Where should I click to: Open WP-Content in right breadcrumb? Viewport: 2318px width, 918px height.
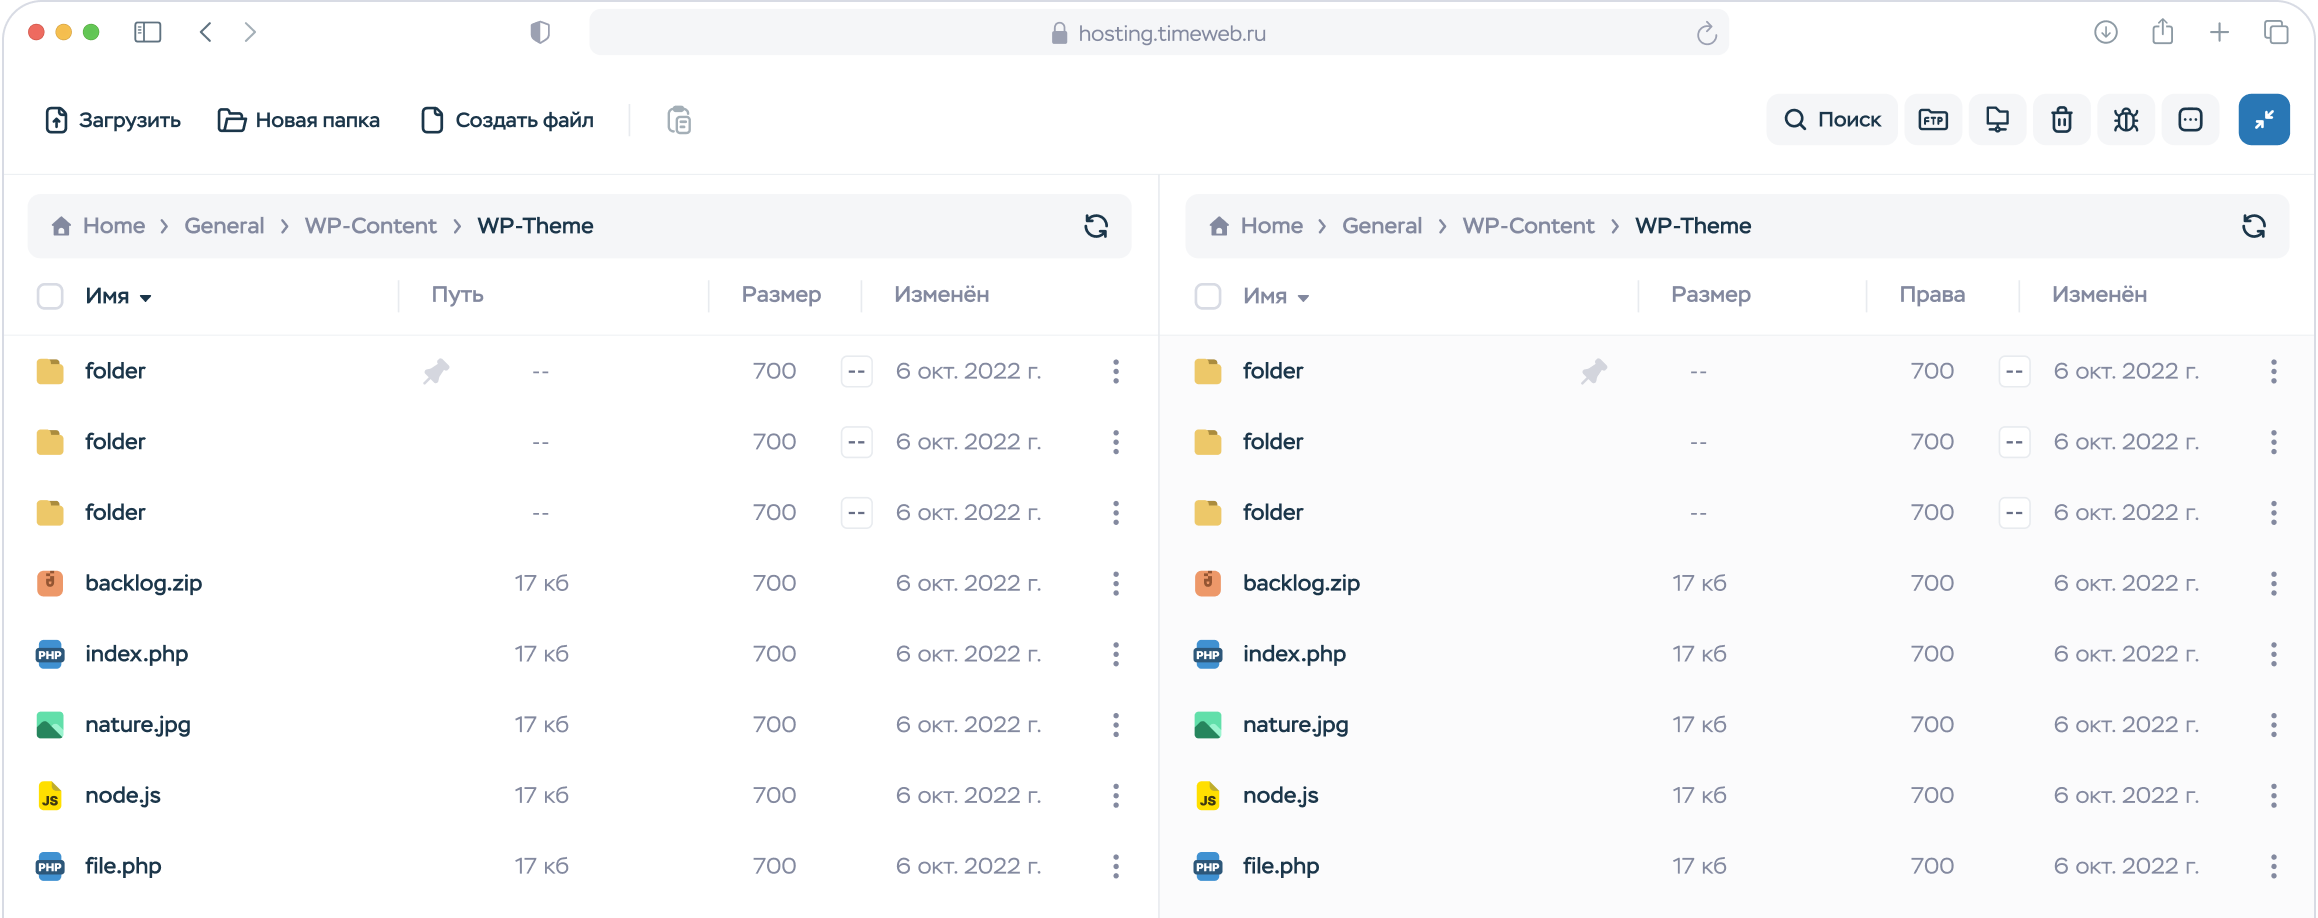[x=1528, y=226]
